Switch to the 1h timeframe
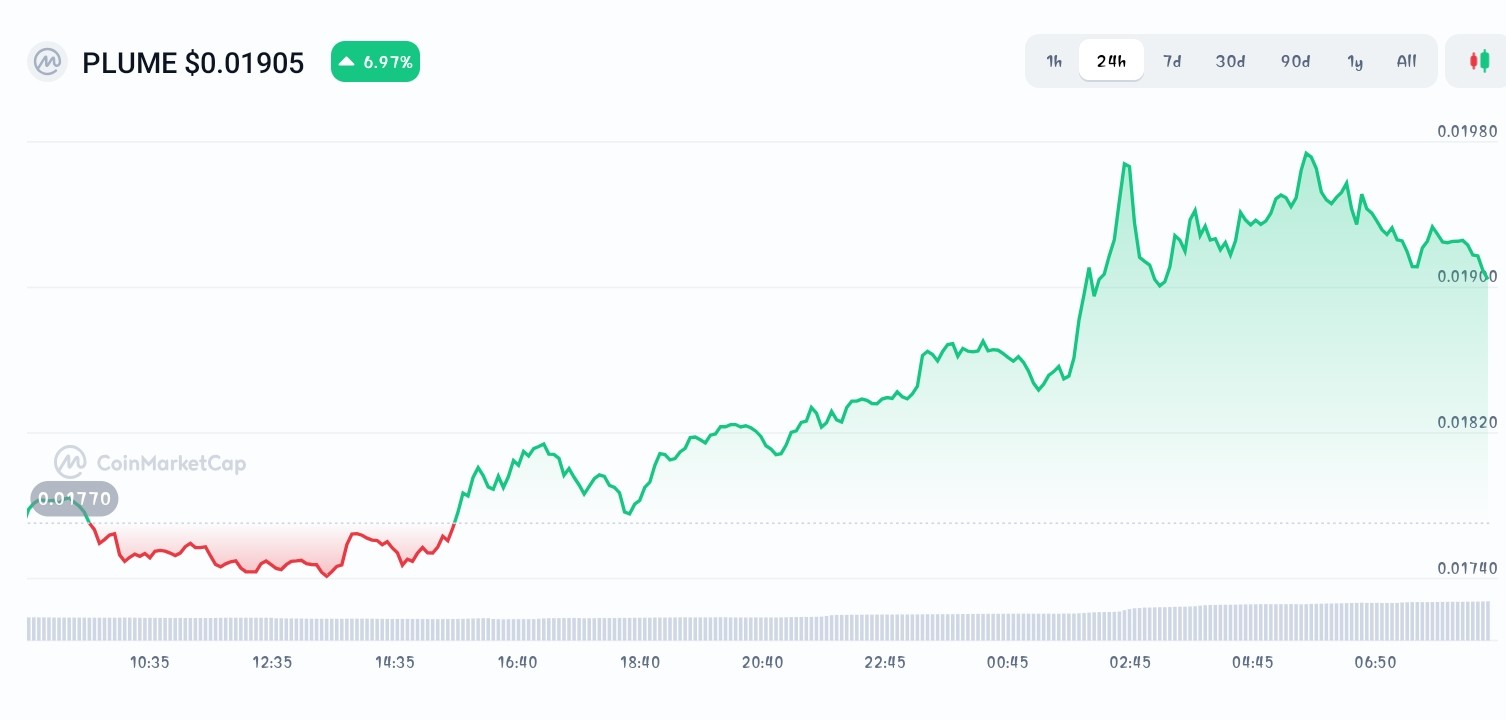This screenshot has width=1506, height=720. pyautogui.click(x=1052, y=61)
